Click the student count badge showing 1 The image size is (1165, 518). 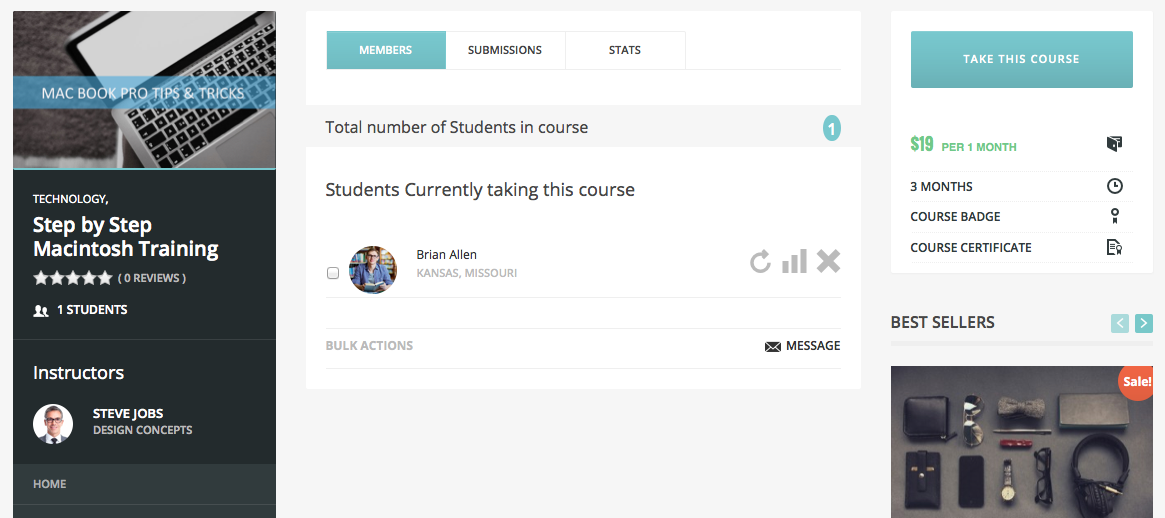(x=831, y=129)
